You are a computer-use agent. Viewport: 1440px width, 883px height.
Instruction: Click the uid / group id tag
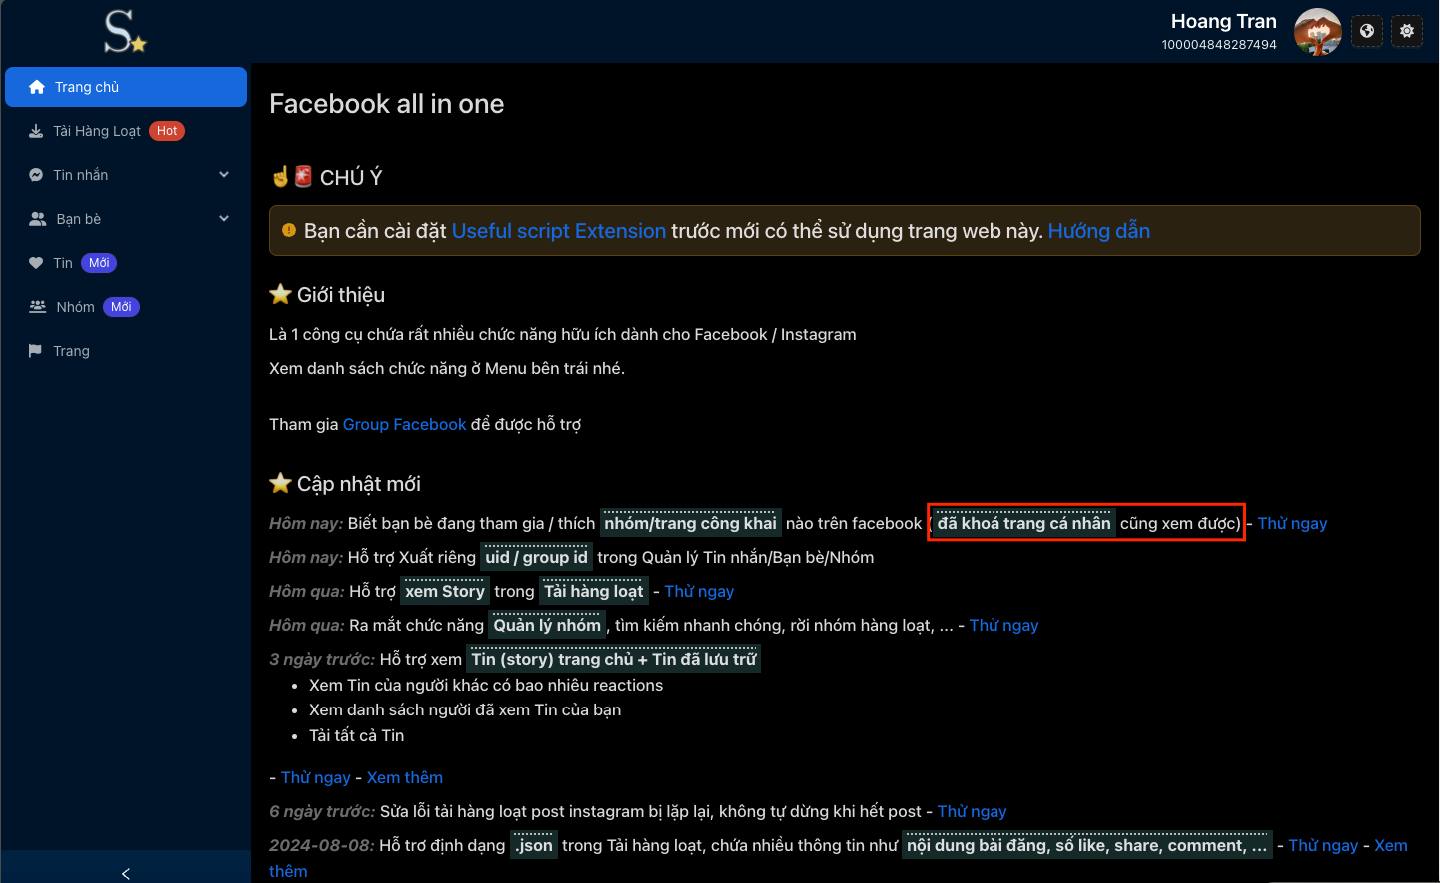click(x=536, y=557)
